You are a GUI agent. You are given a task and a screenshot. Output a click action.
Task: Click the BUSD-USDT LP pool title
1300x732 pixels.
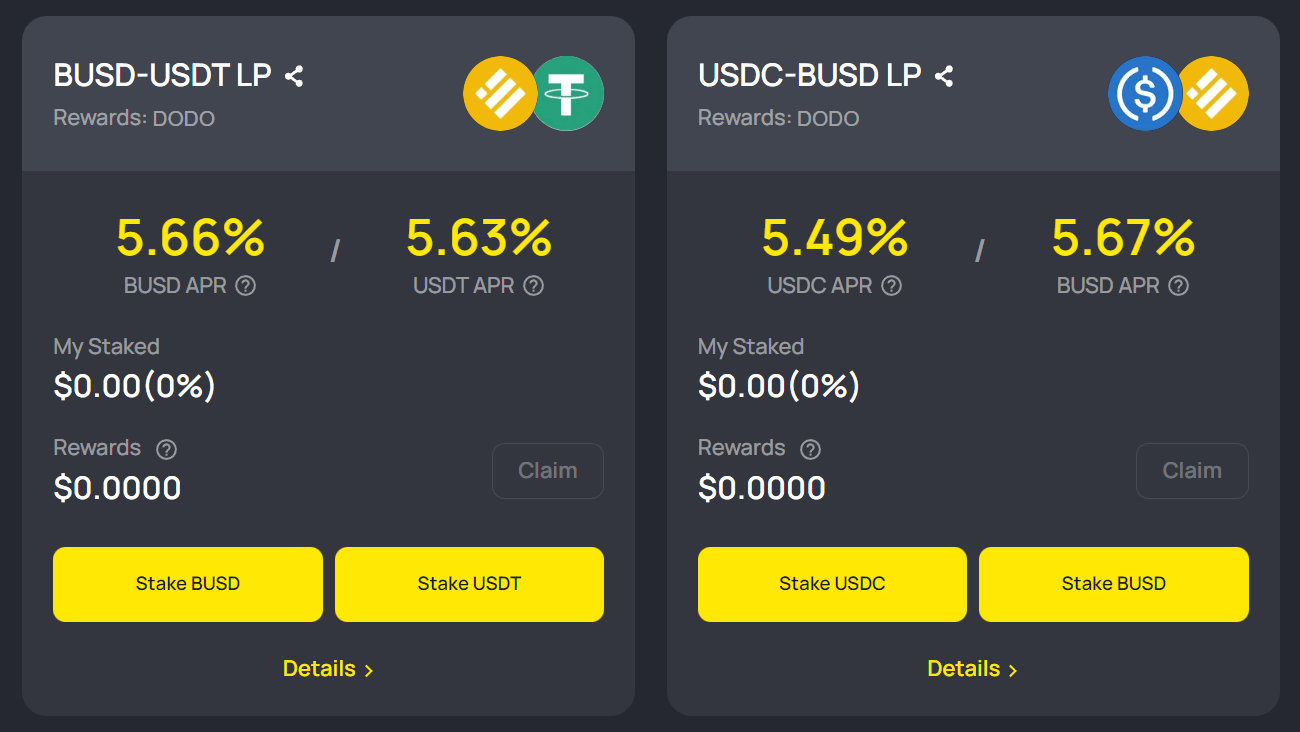tap(163, 75)
